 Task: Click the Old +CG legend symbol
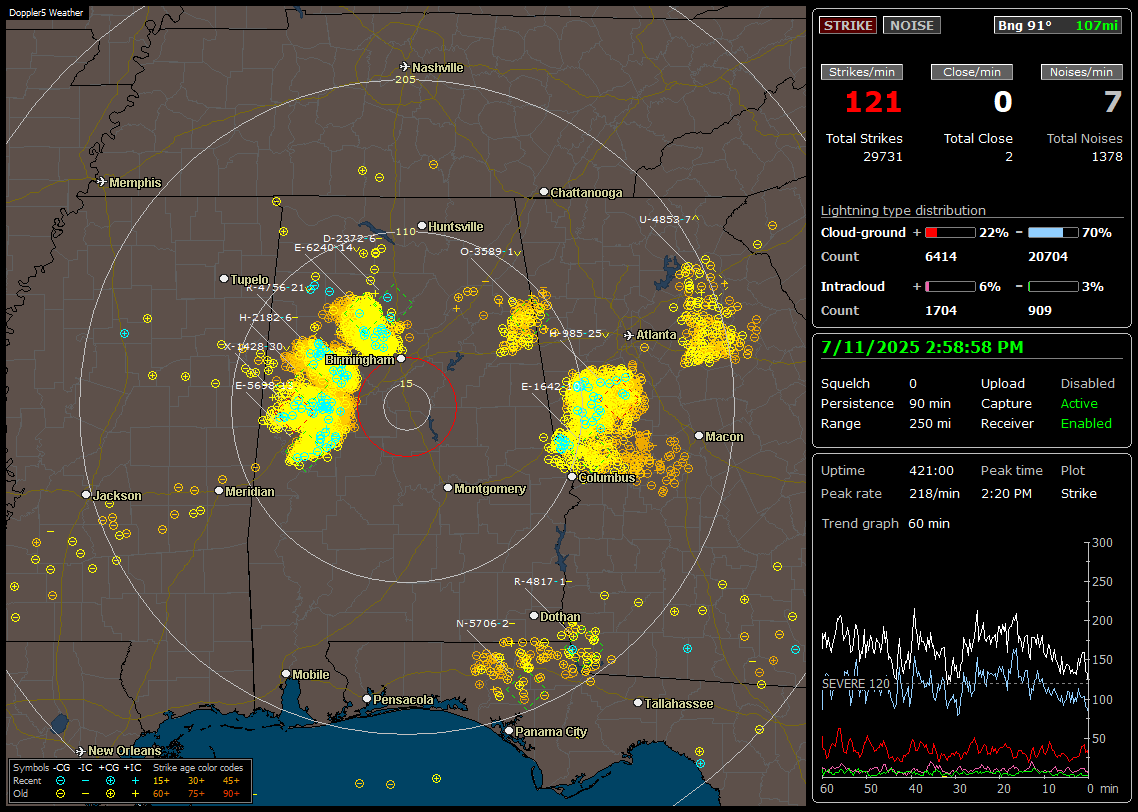pyautogui.click(x=110, y=794)
